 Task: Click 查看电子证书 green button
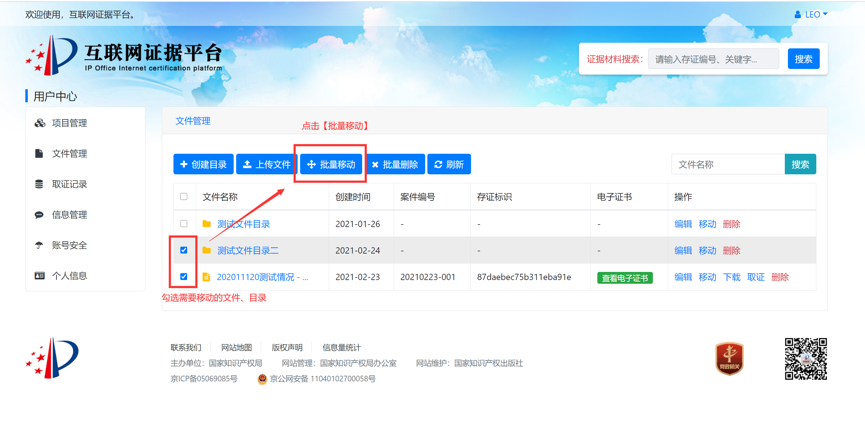(x=624, y=277)
